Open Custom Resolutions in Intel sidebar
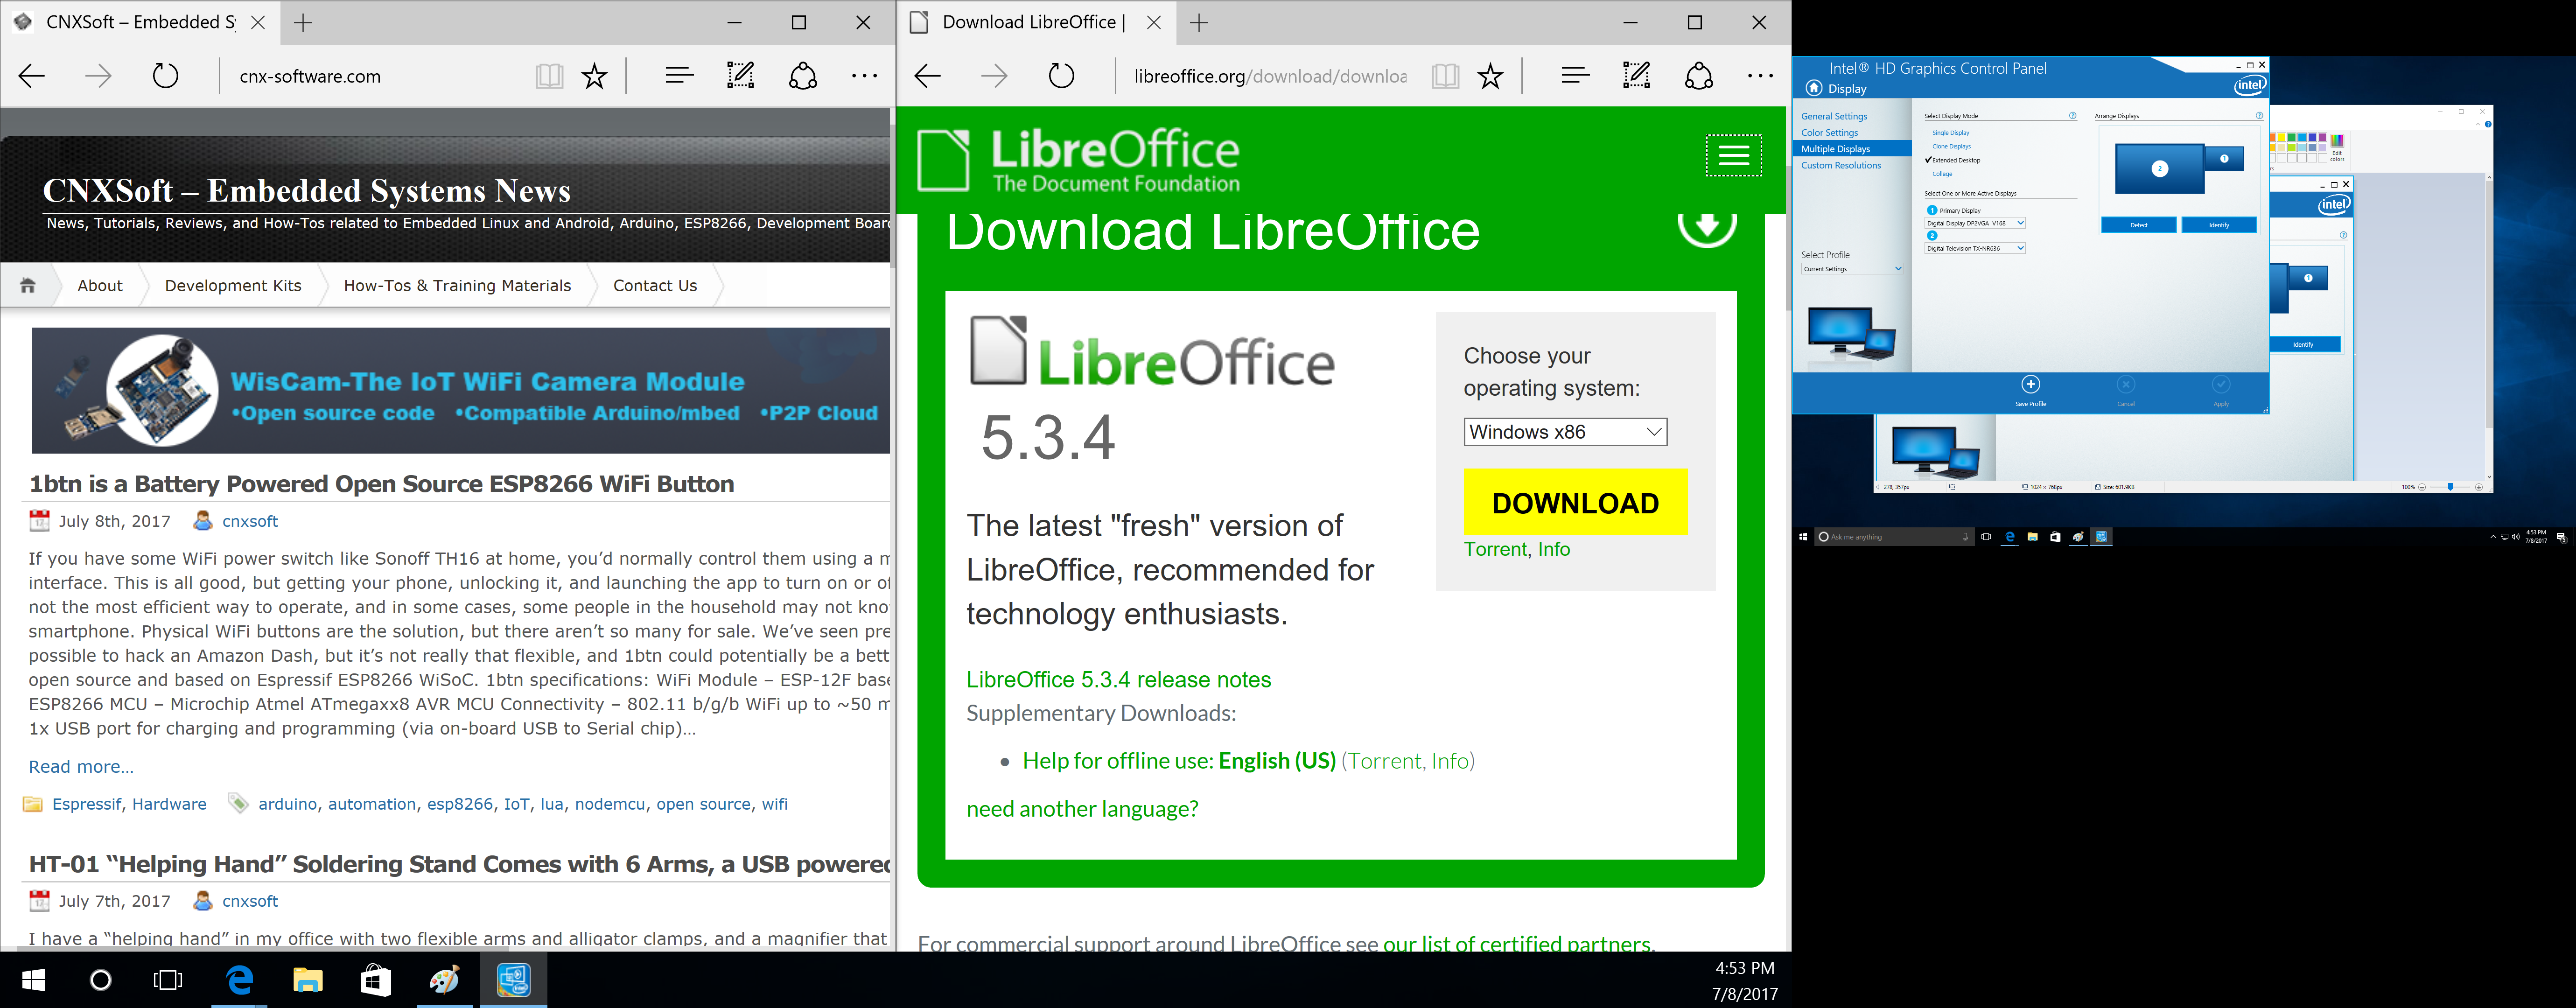 tap(1841, 165)
